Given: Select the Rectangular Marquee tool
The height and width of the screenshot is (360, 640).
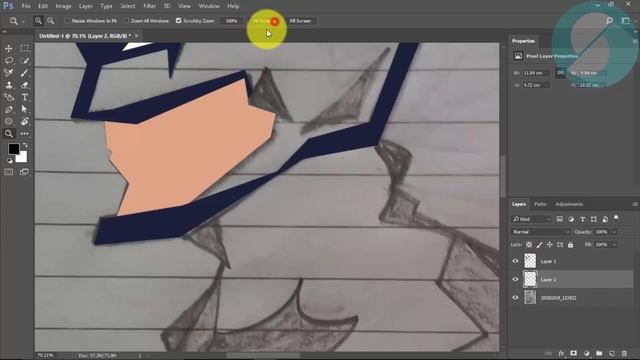Looking at the screenshot, I should [24, 49].
